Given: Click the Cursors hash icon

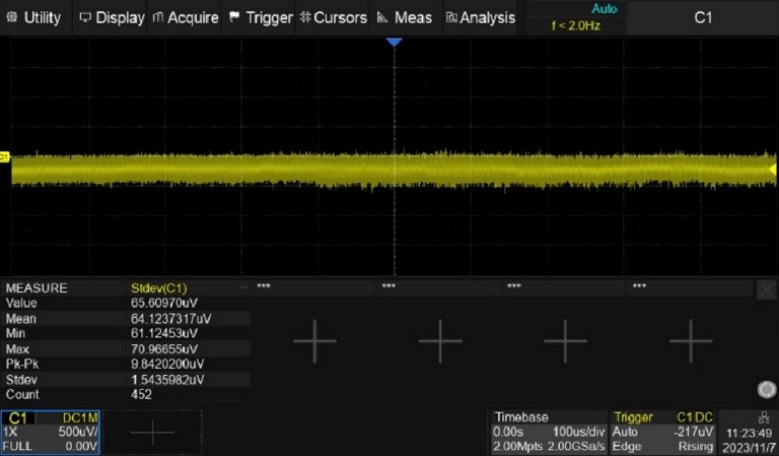Looking at the screenshot, I should [306, 17].
